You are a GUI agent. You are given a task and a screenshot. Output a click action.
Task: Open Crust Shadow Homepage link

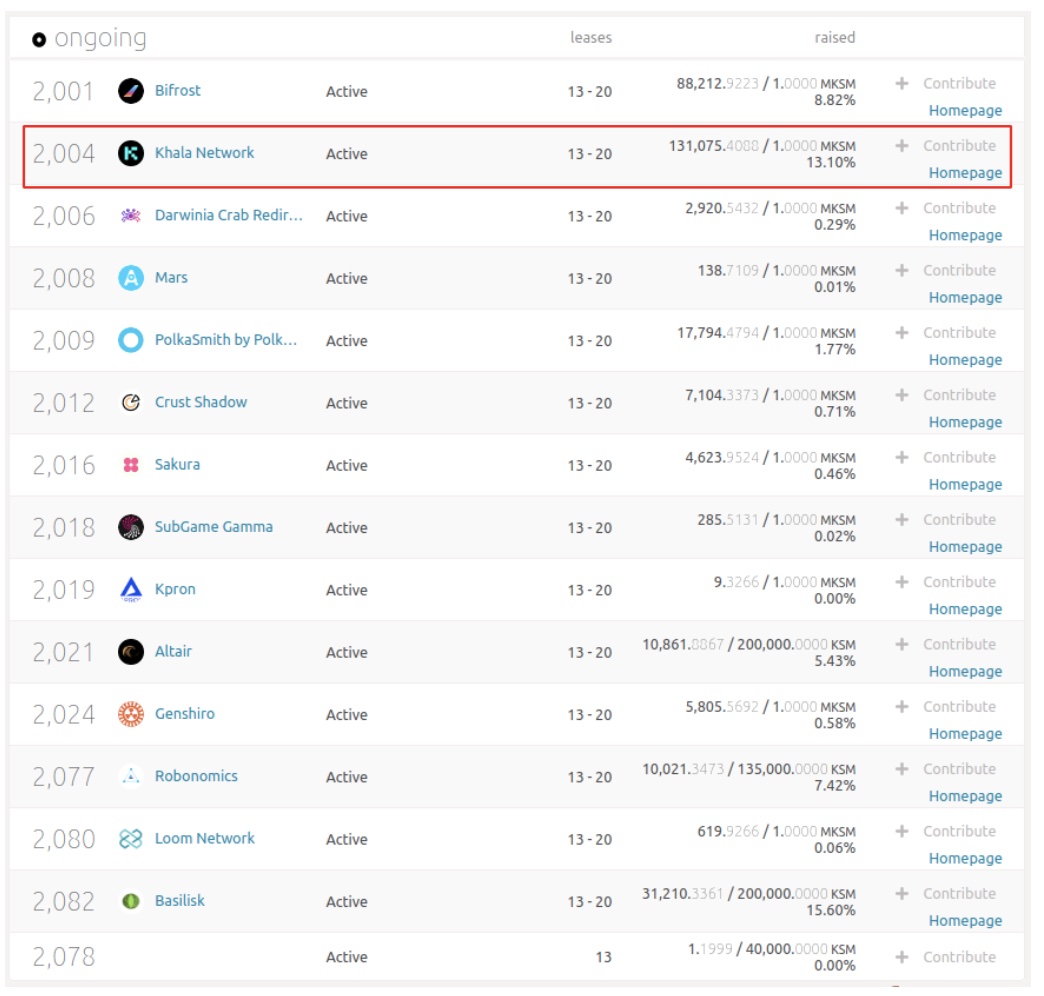coord(965,422)
